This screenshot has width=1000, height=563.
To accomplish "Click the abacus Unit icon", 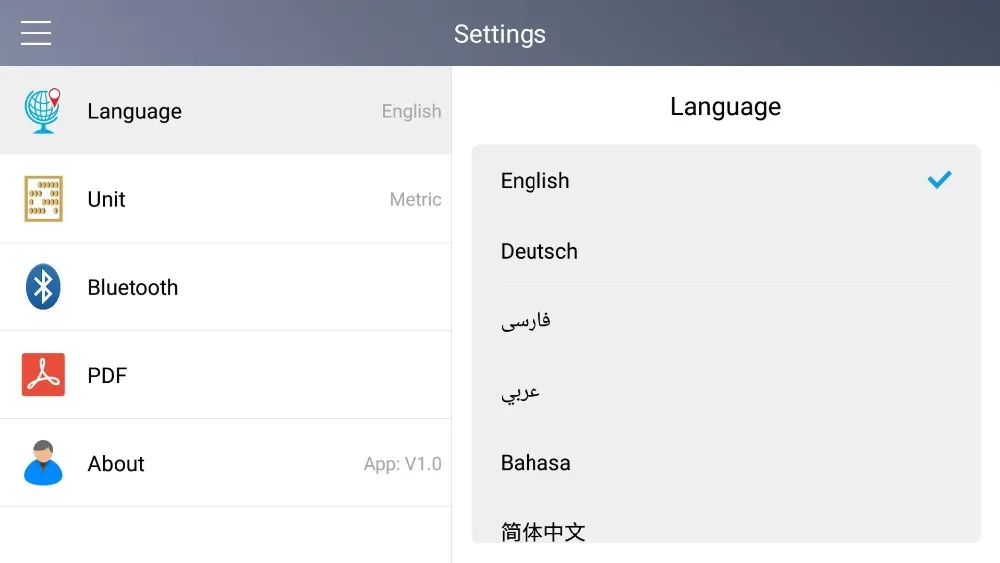I will (x=43, y=199).
